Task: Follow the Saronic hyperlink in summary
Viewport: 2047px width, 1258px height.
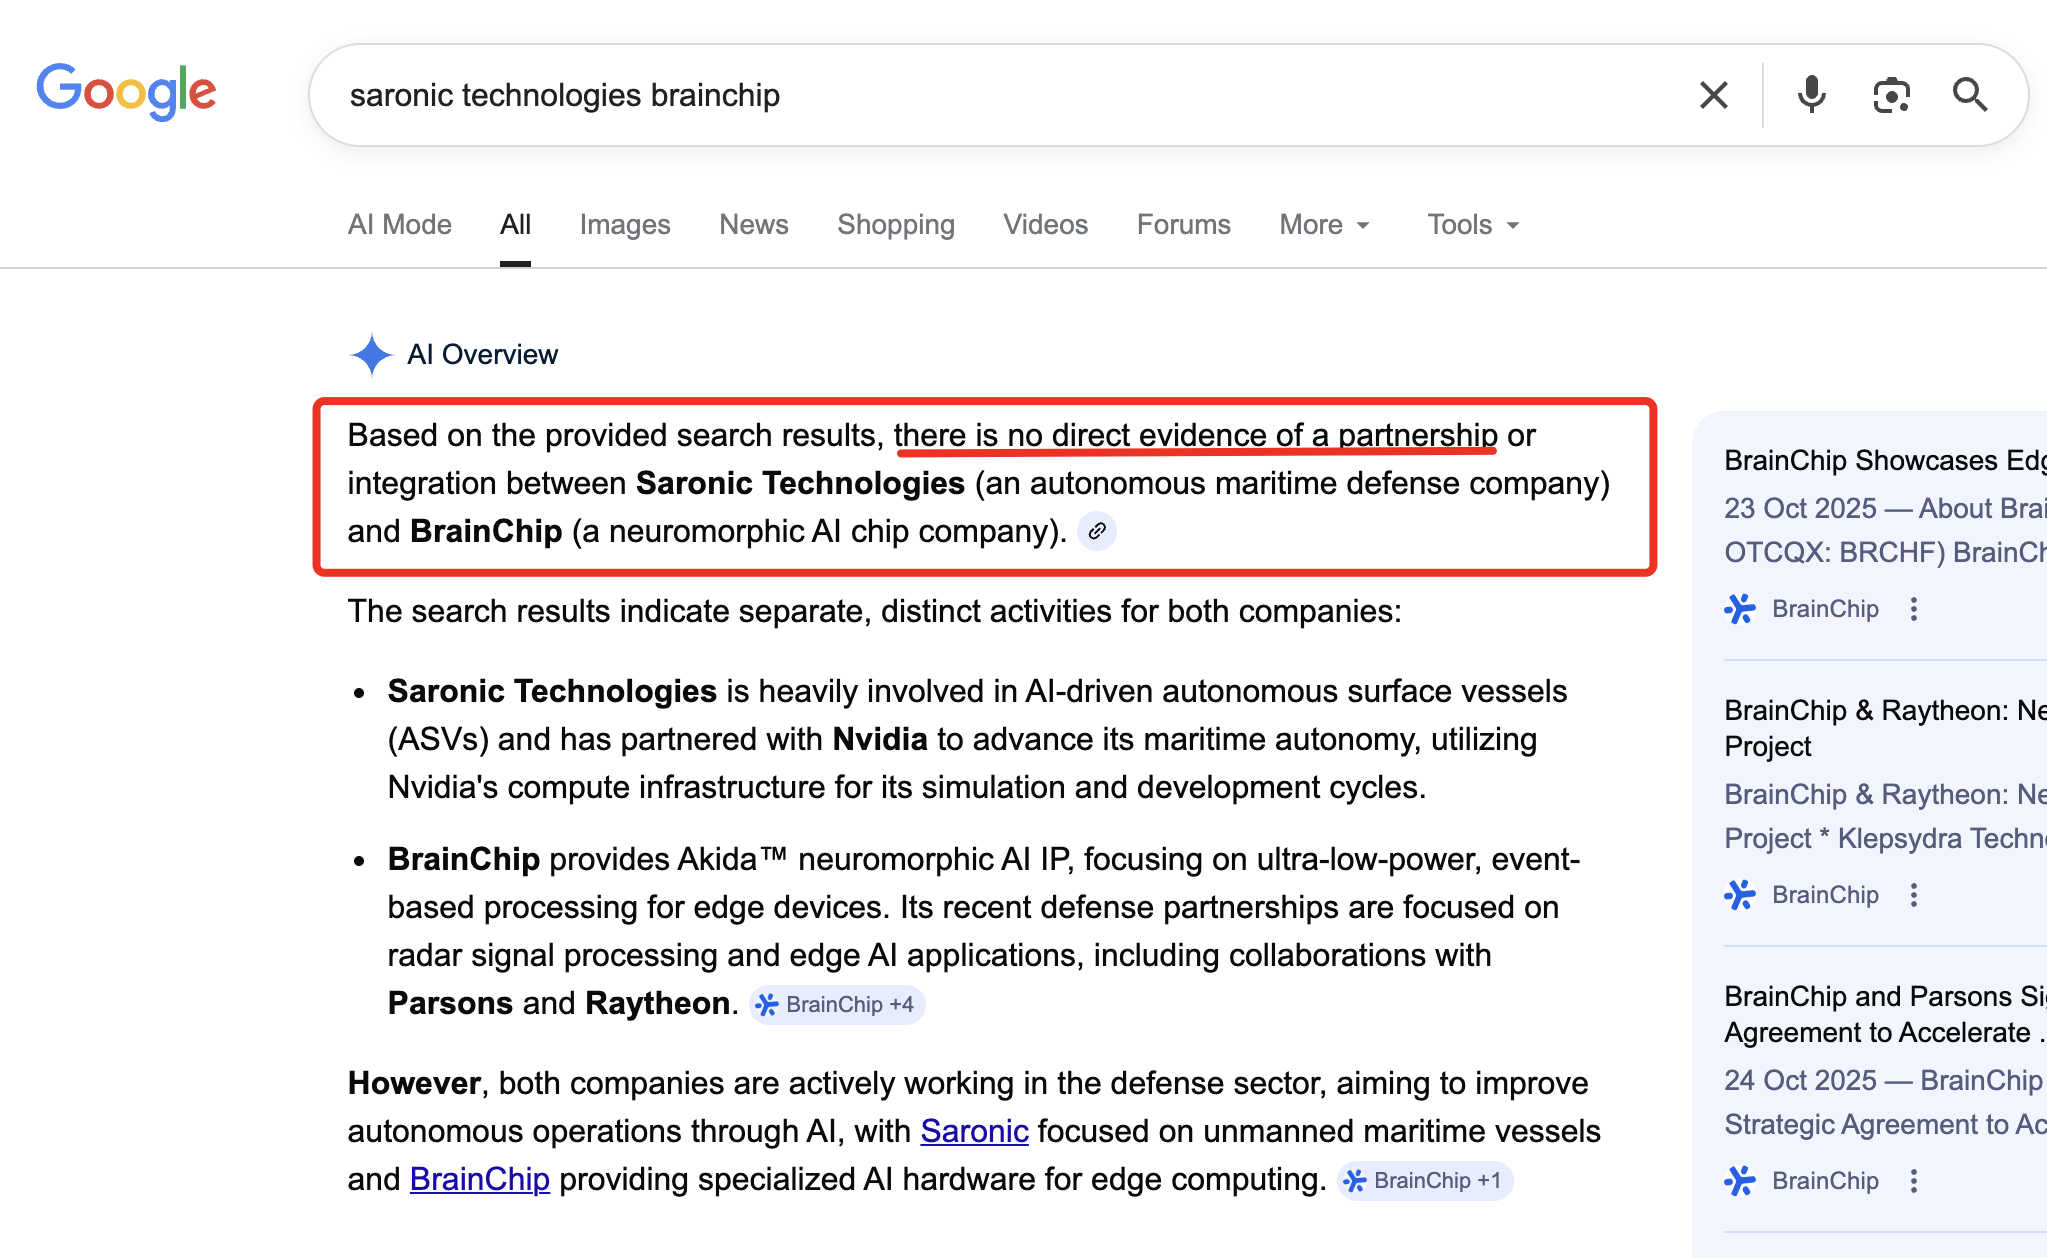Action: click(974, 1131)
